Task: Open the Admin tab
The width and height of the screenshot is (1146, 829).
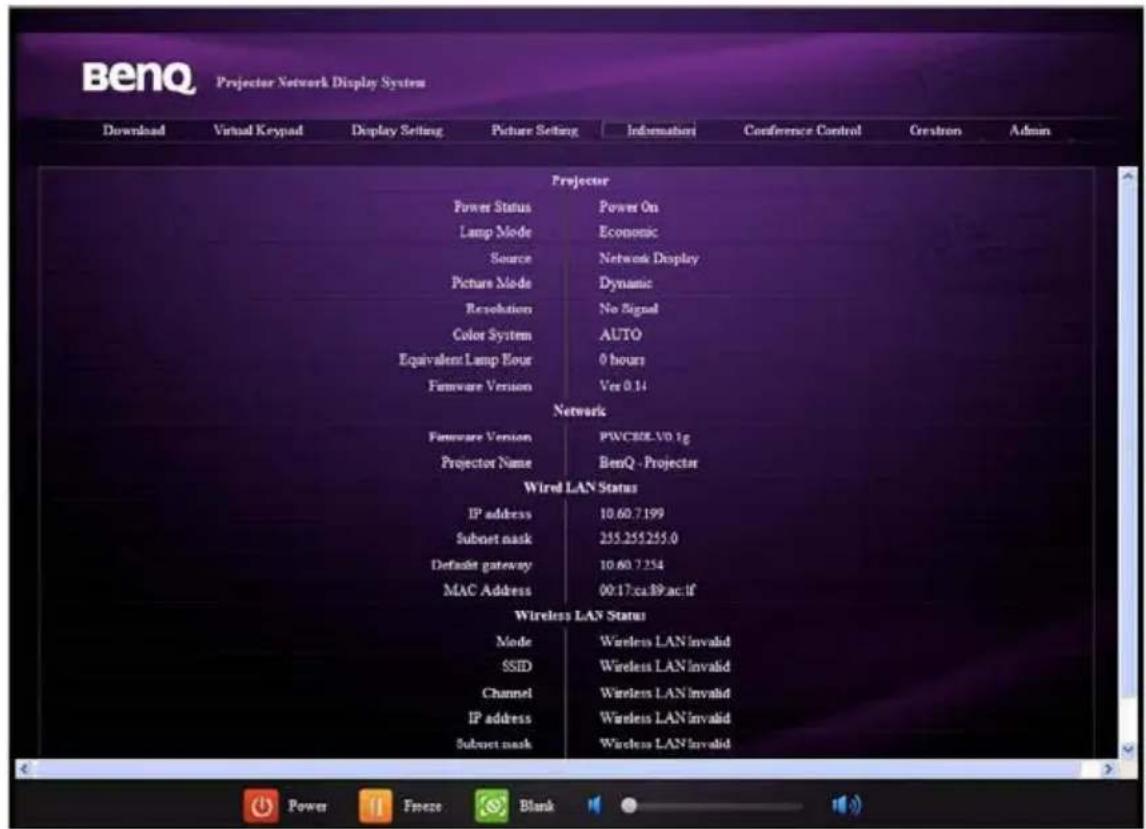Action: [1030, 130]
